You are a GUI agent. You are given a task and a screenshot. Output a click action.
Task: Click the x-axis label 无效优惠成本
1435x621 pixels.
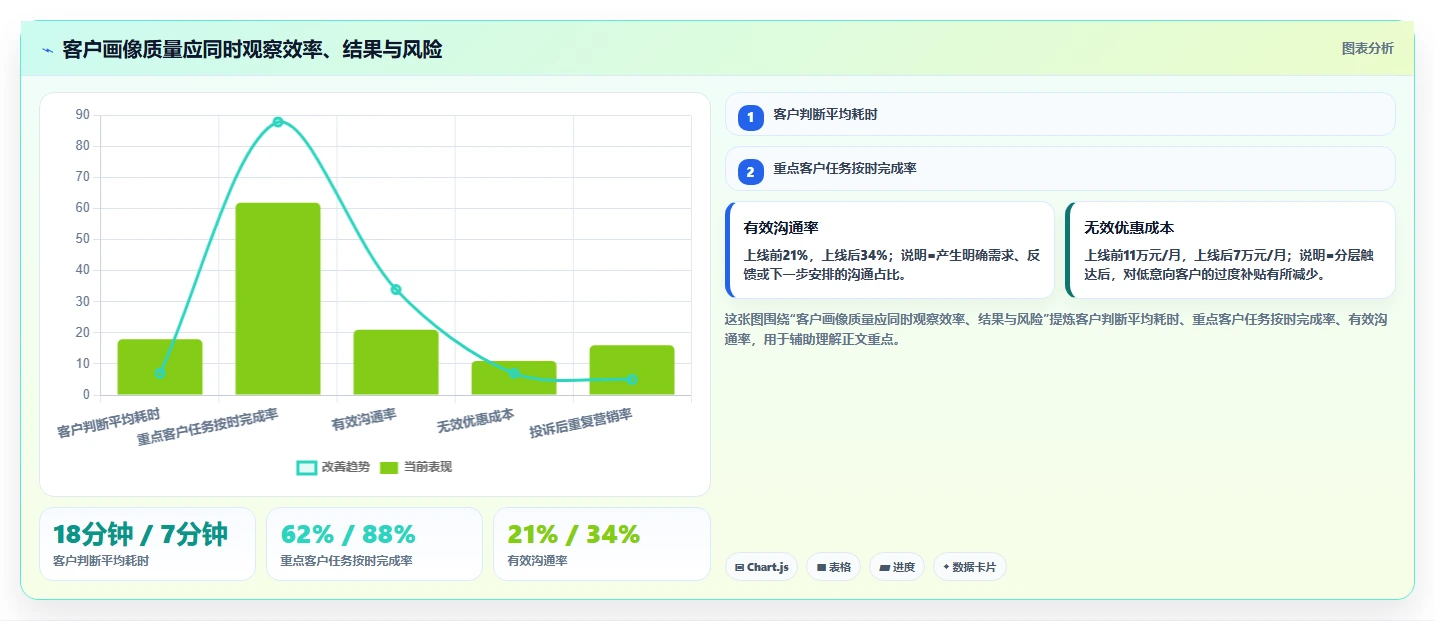pyautogui.click(x=476, y=421)
